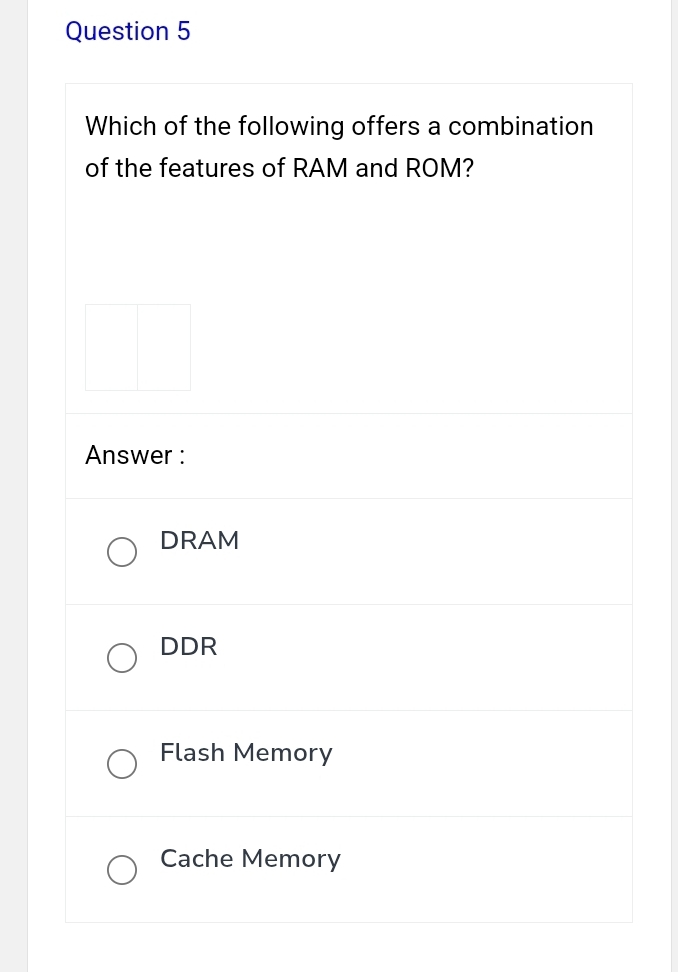Click the "Answer :" label
678x972 pixels.
point(135,456)
